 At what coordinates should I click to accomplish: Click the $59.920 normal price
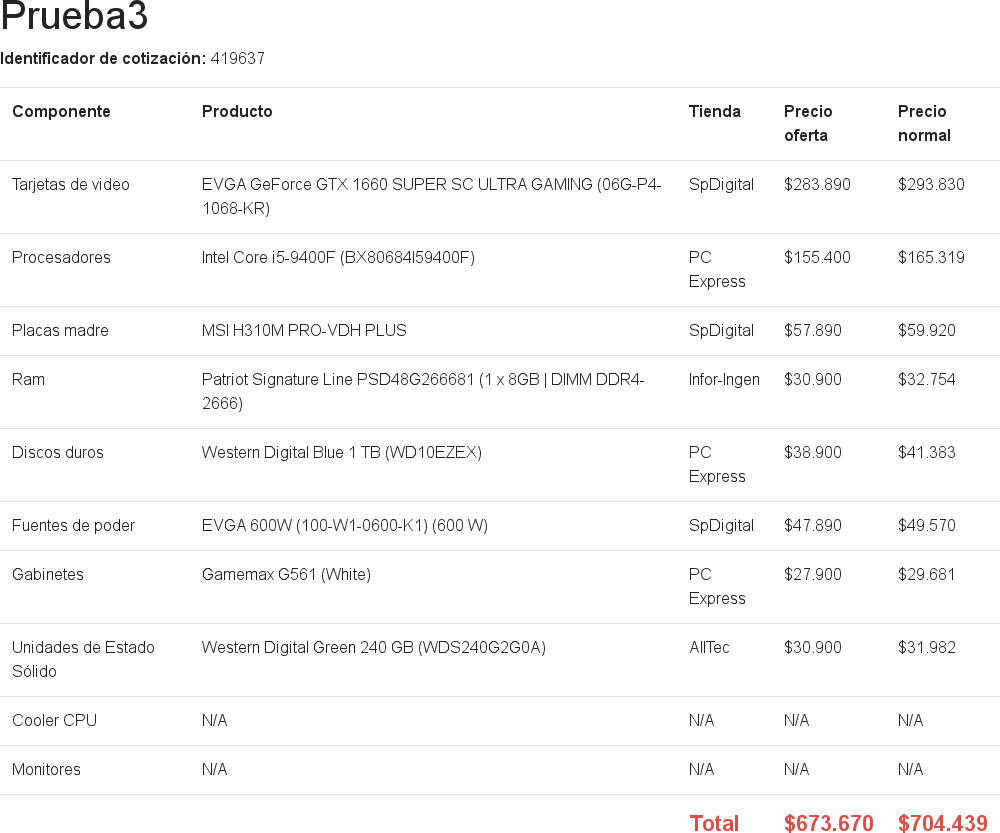coord(927,330)
